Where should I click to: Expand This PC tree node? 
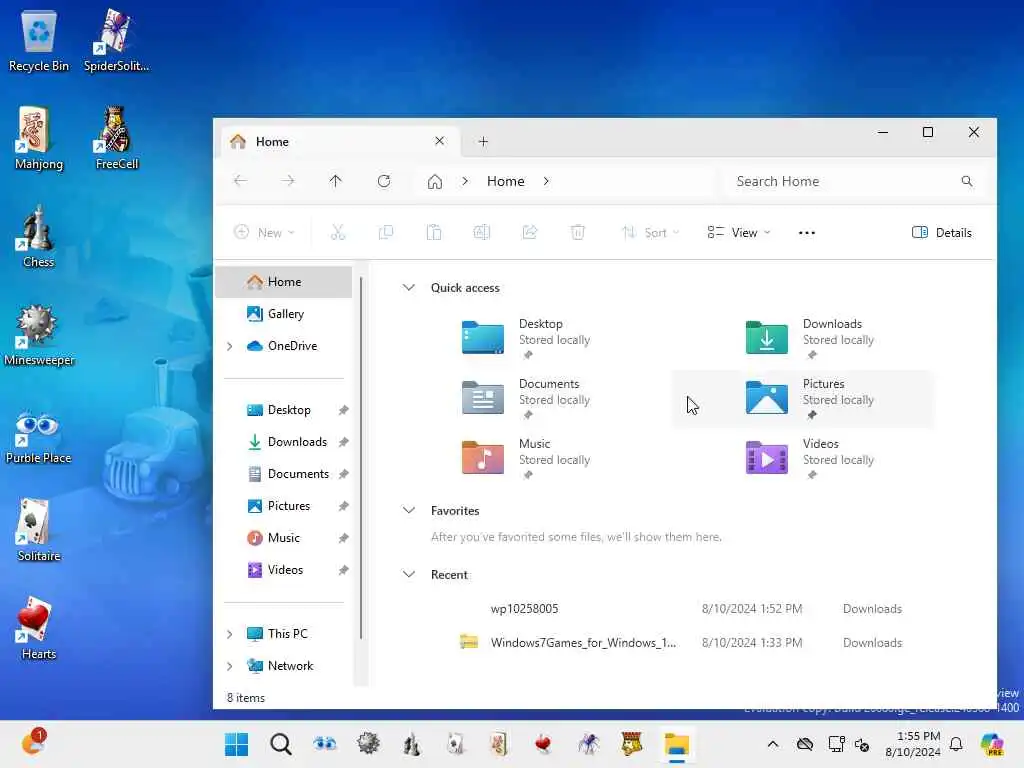[229, 634]
